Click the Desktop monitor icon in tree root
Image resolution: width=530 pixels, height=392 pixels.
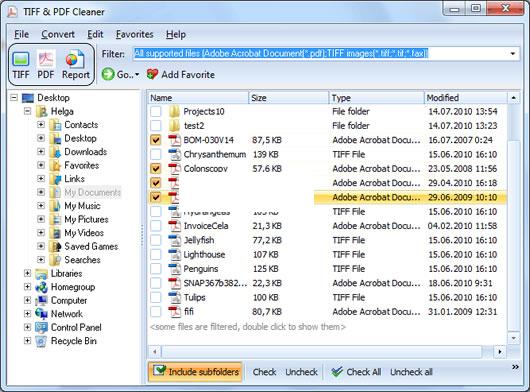(x=28, y=98)
